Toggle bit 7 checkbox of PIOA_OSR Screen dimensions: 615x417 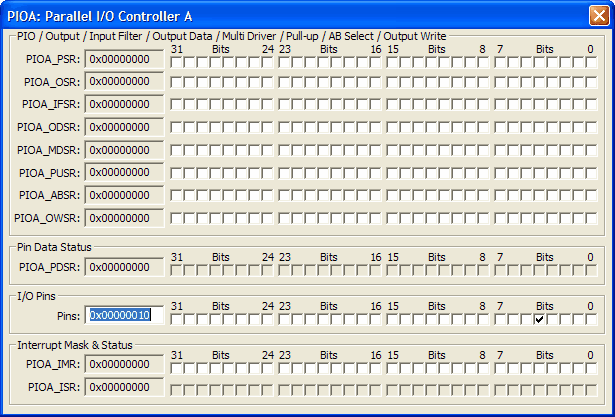tap(500, 82)
